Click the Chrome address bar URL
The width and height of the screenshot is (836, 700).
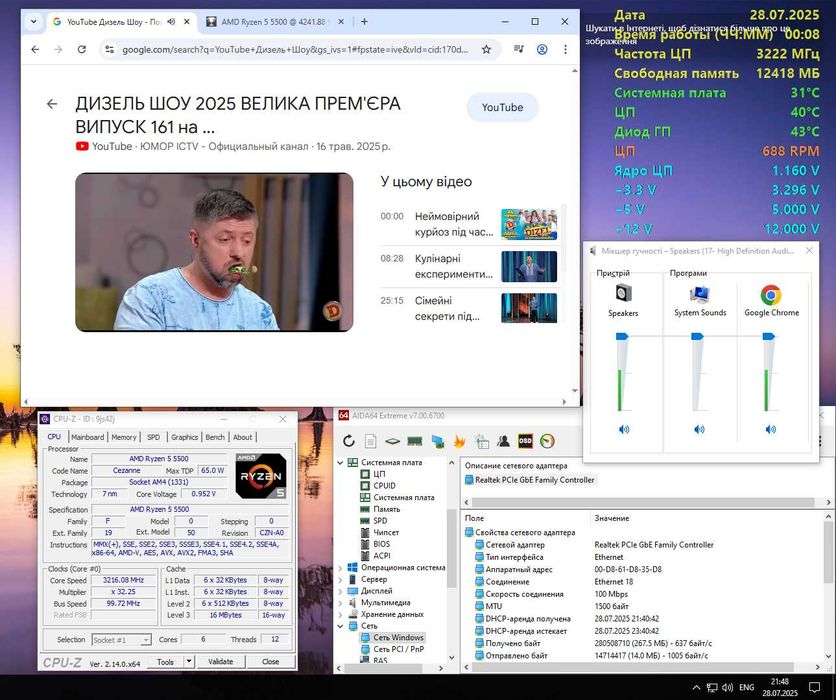pyautogui.click(x=295, y=50)
